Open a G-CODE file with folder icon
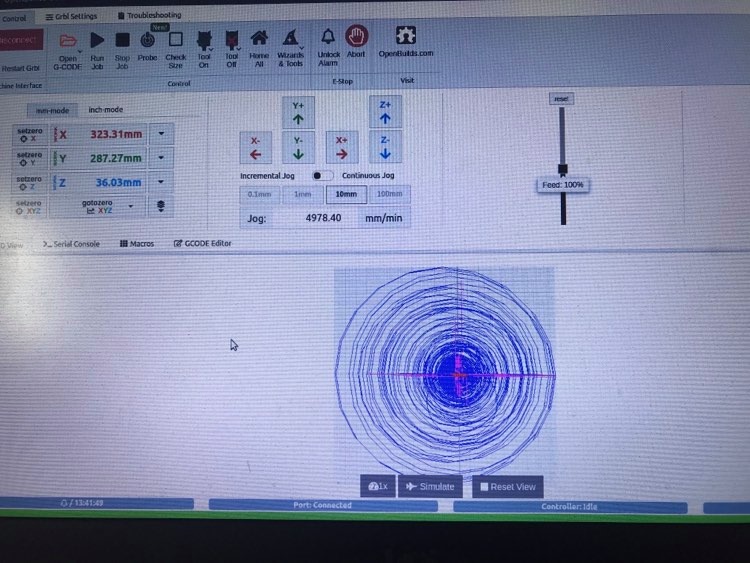750x563 pixels. (68, 43)
